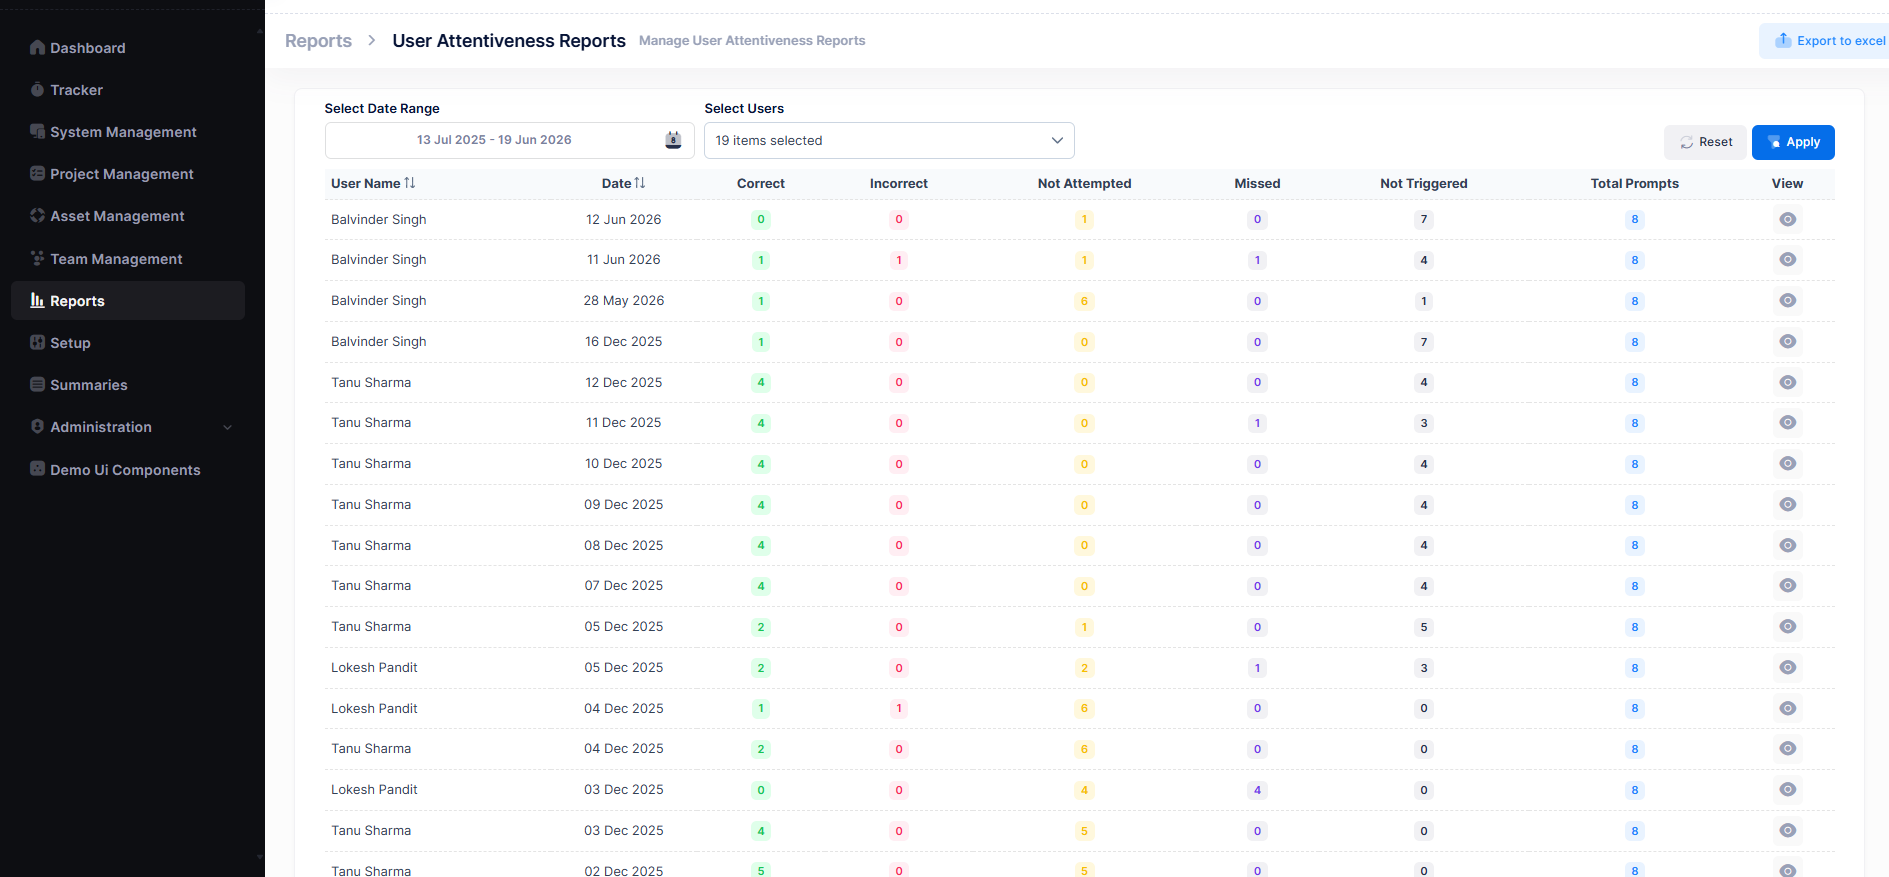
Task: Open the Select Users dropdown
Action: click(889, 140)
